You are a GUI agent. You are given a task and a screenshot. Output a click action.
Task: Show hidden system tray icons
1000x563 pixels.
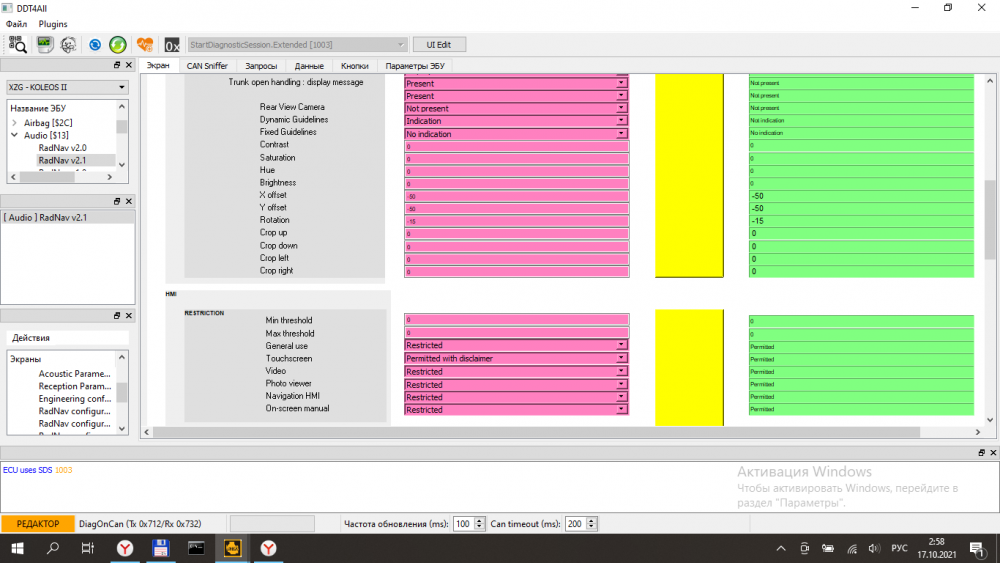coord(781,548)
